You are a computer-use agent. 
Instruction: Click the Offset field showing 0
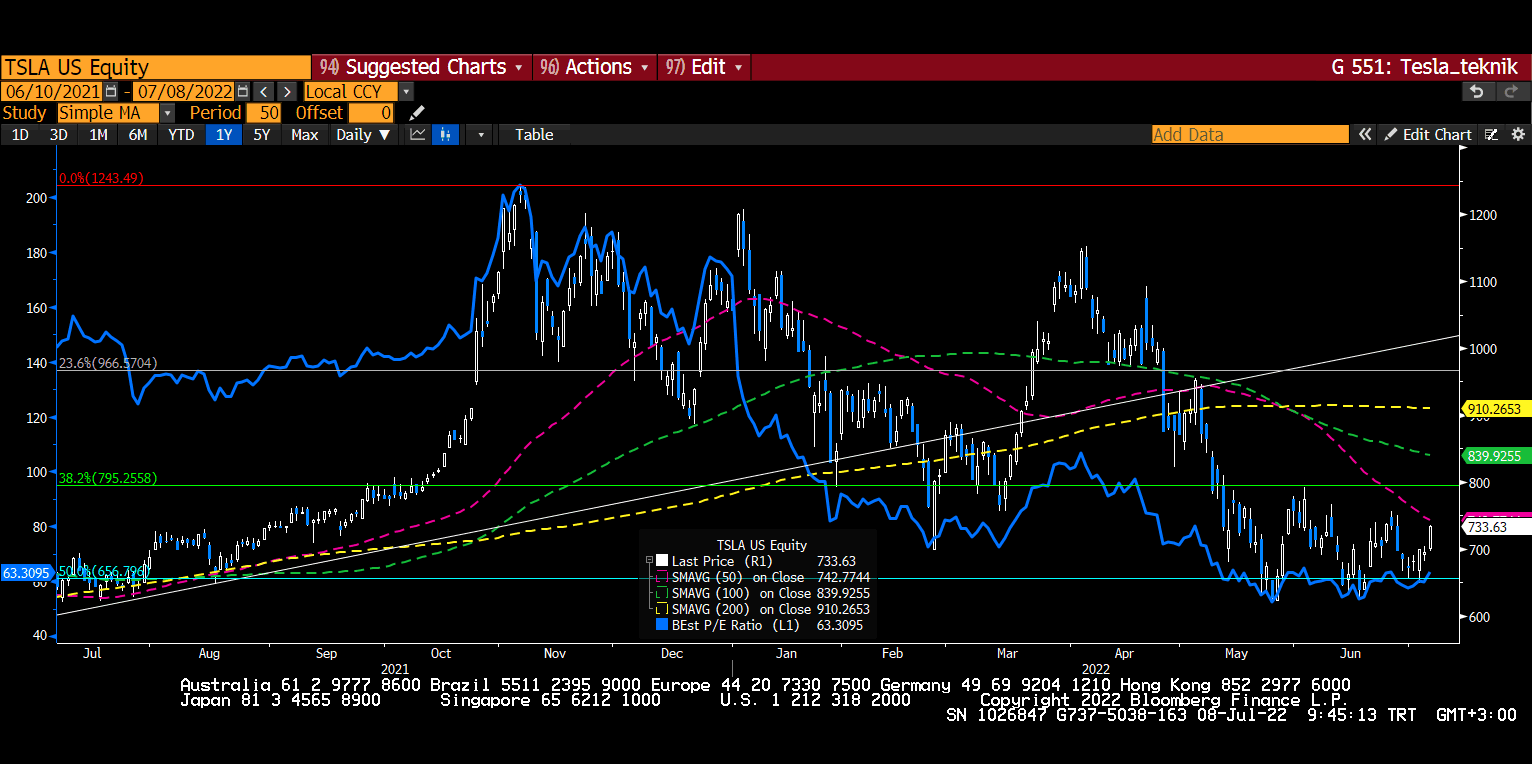pyautogui.click(x=372, y=113)
